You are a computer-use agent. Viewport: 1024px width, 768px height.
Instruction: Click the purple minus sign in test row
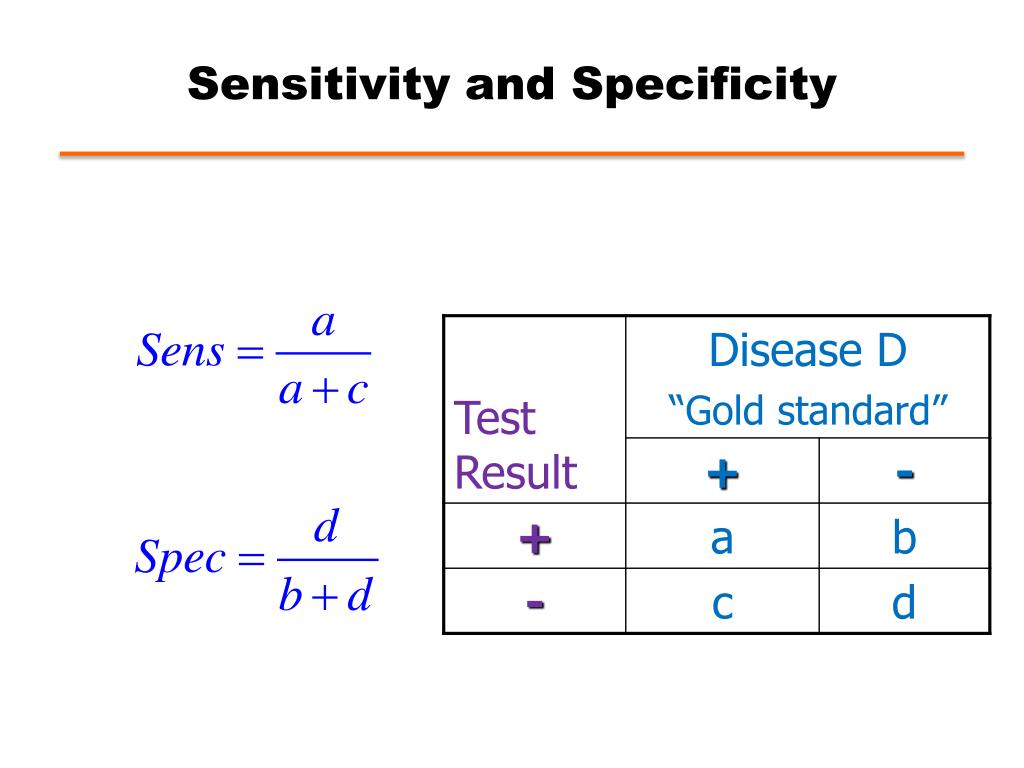tap(536, 603)
